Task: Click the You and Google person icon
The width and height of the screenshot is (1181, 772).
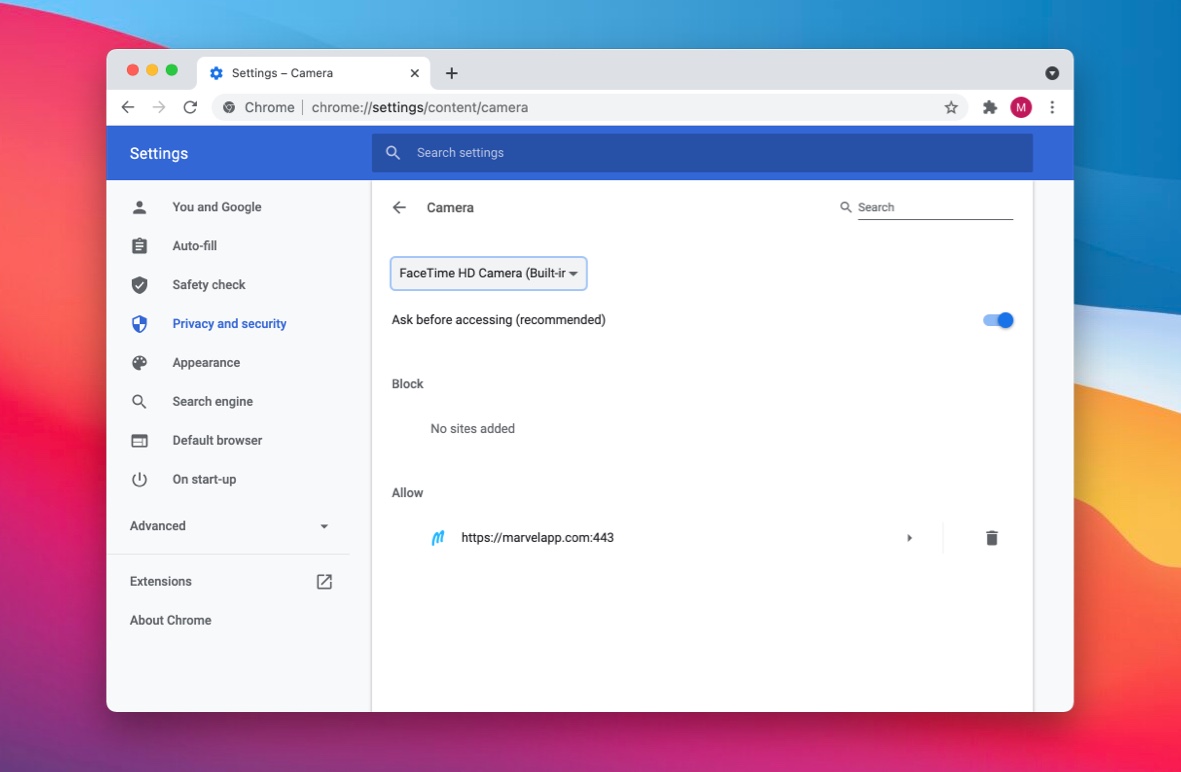Action: [139, 207]
